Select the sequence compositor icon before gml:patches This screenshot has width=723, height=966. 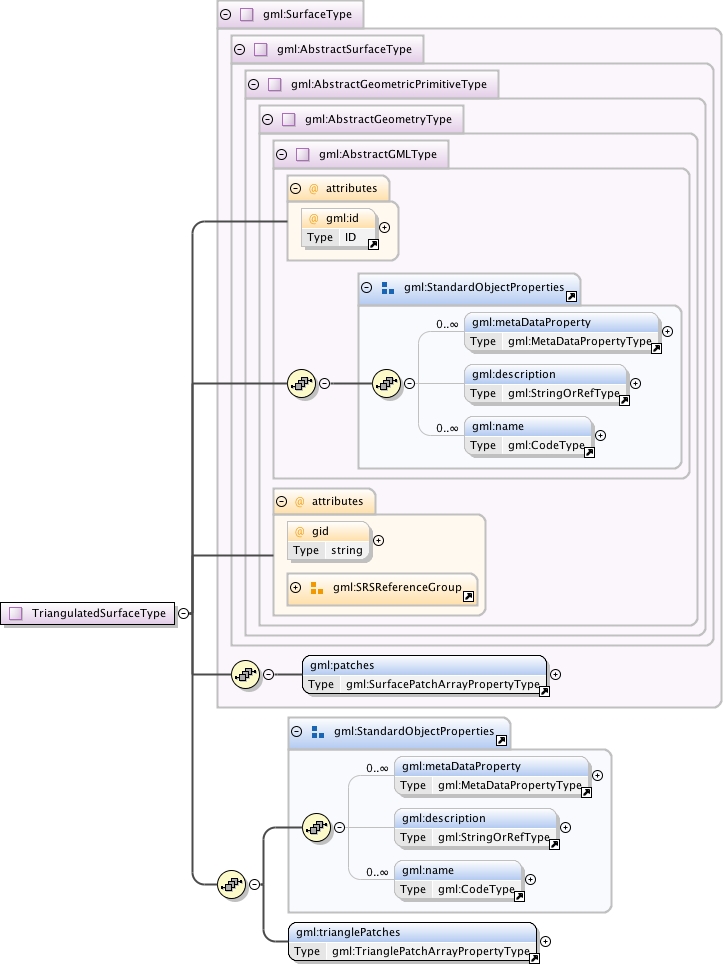click(246, 675)
